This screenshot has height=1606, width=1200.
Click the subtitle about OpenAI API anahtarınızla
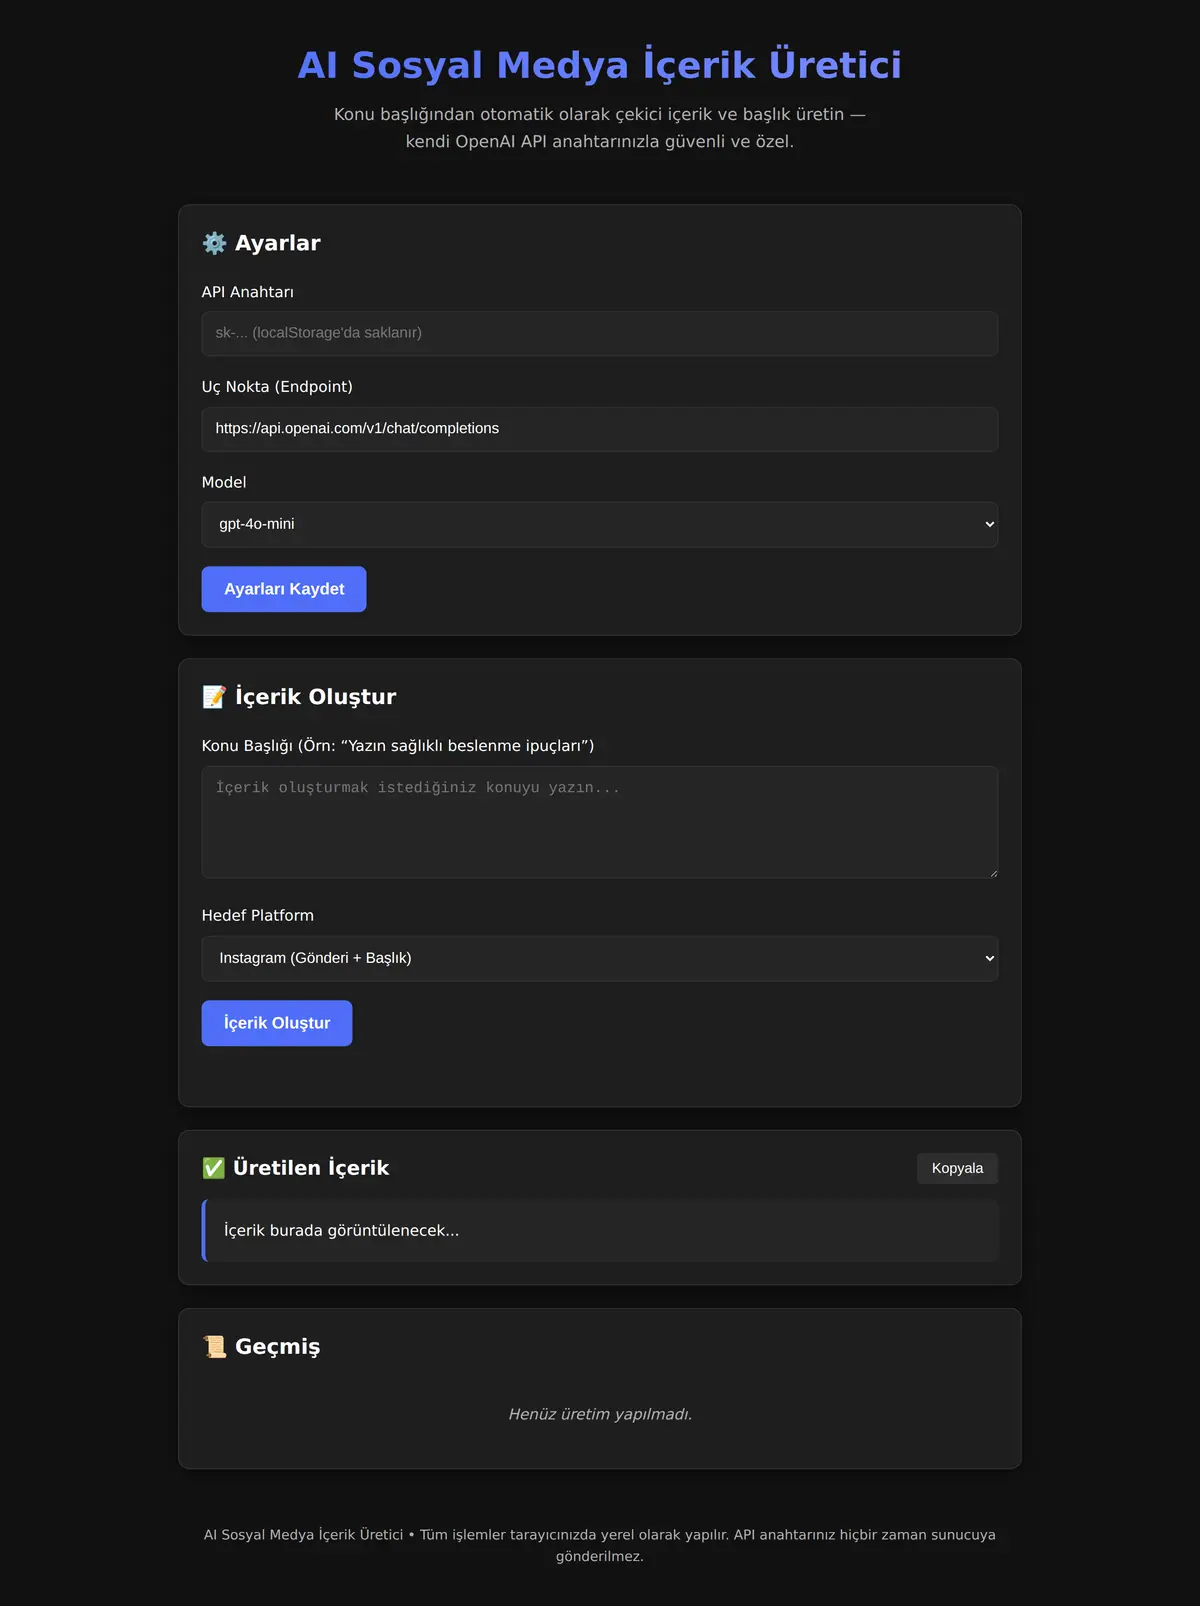600,128
